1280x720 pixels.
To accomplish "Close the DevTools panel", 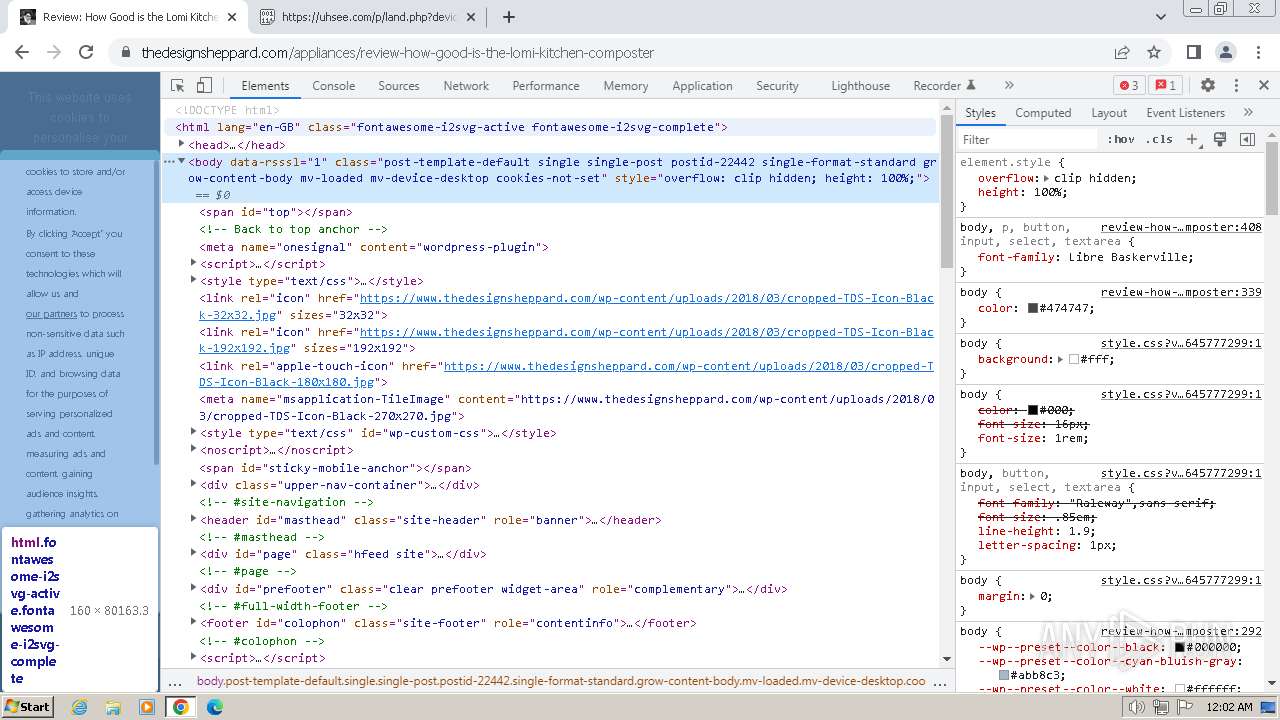I will coord(1264,86).
